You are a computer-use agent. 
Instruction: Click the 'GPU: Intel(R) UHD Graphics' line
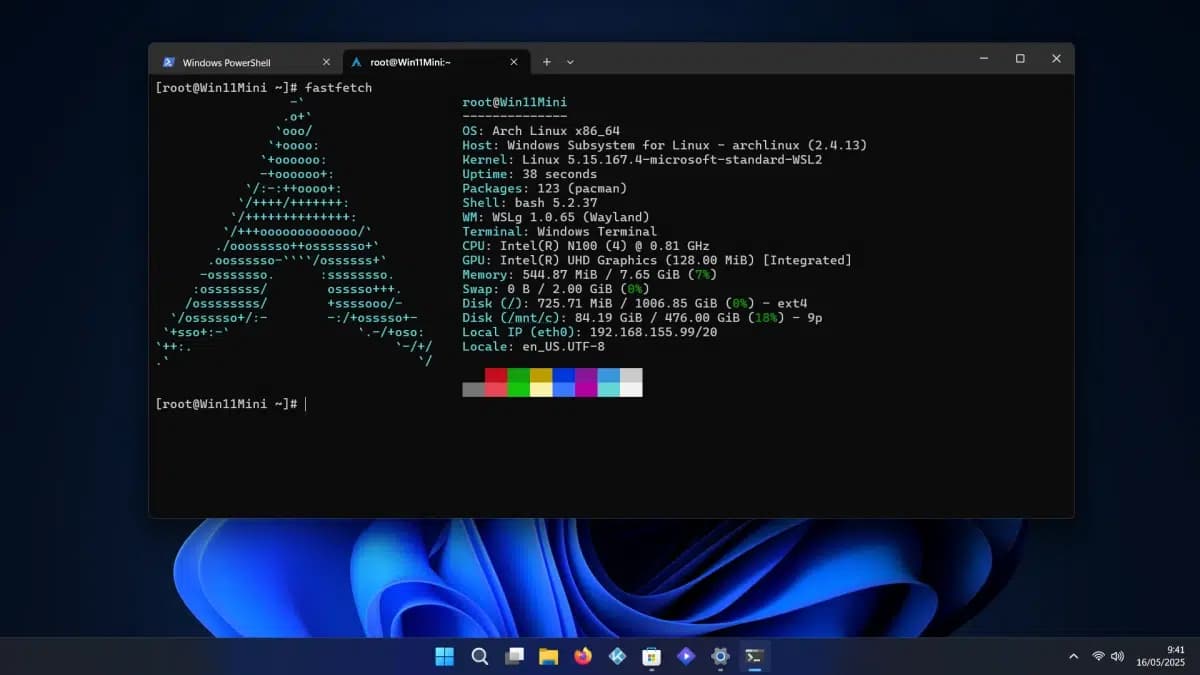(x=657, y=260)
